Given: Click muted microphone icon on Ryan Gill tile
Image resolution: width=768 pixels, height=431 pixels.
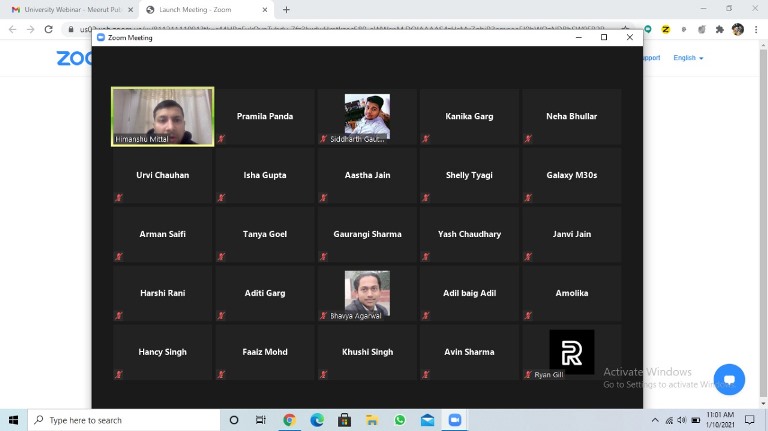Looking at the screenshot, I should 528,374.
